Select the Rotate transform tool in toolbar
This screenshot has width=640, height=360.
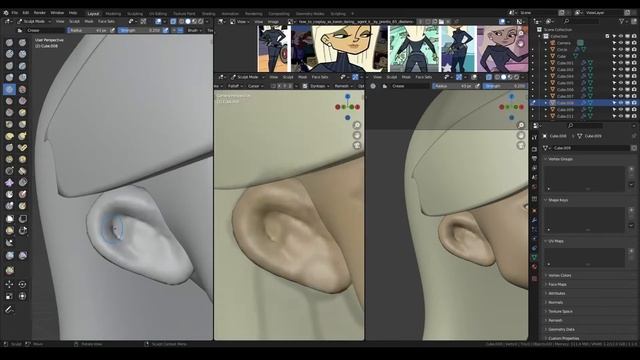click(22, 284)
